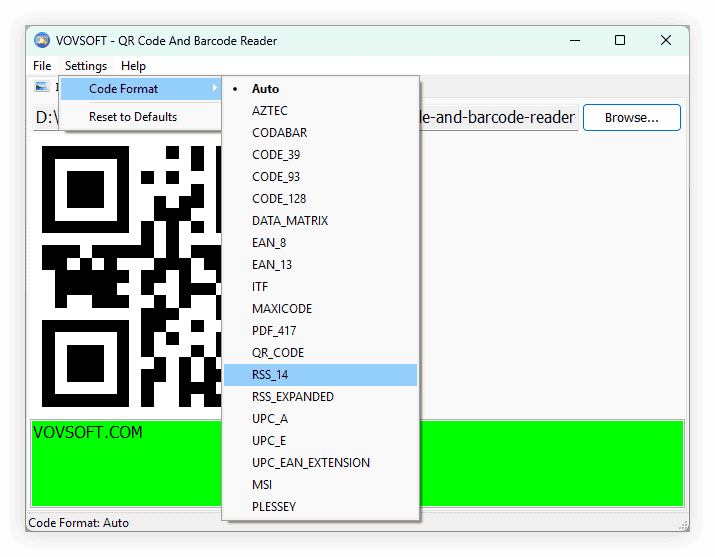Select the DATA_MATRIX format

(321, 221)
